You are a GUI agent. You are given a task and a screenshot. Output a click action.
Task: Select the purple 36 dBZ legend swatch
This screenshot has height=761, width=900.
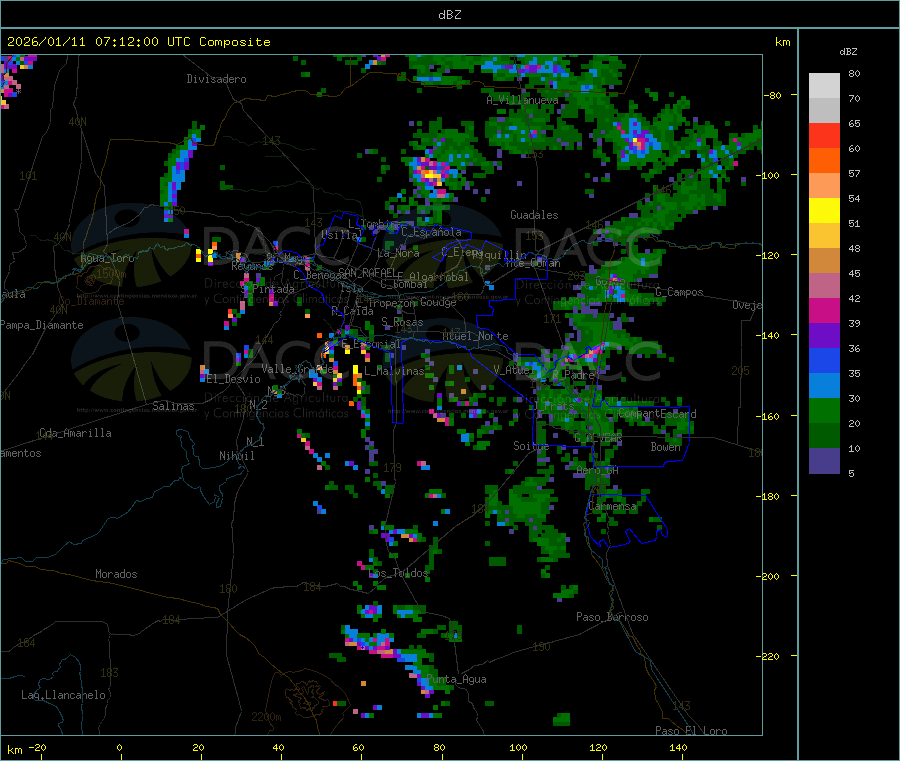824,336
